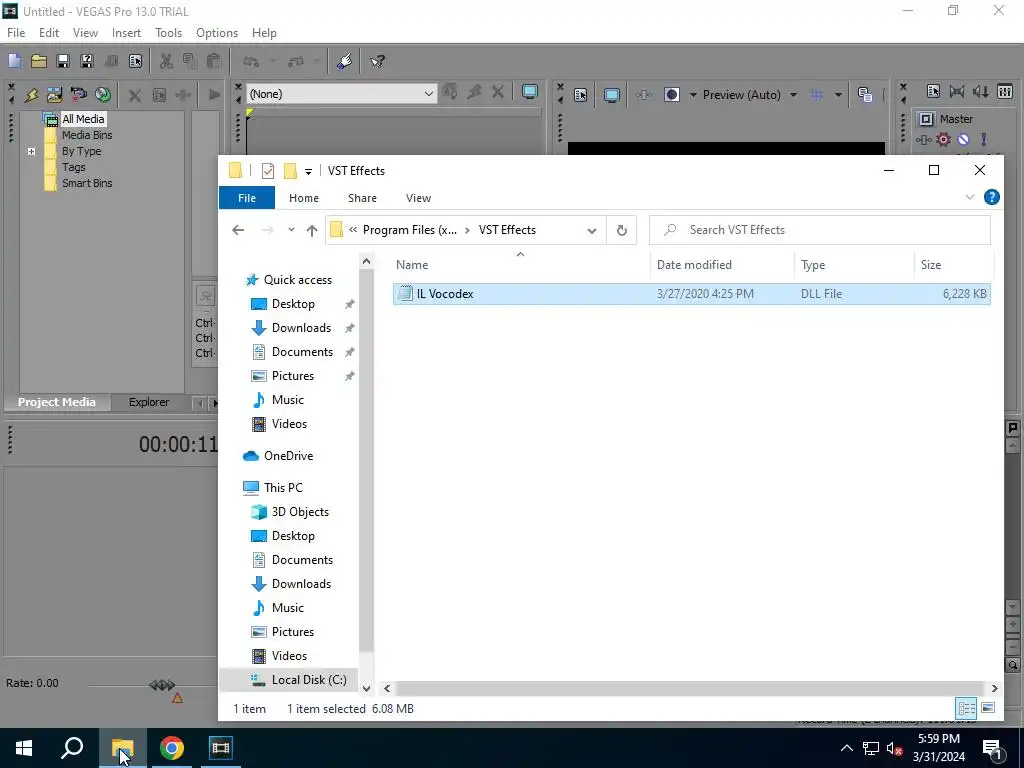The image size is (1024, 768).
Task: Click the Save As toolbar icon
Action: 87,61
